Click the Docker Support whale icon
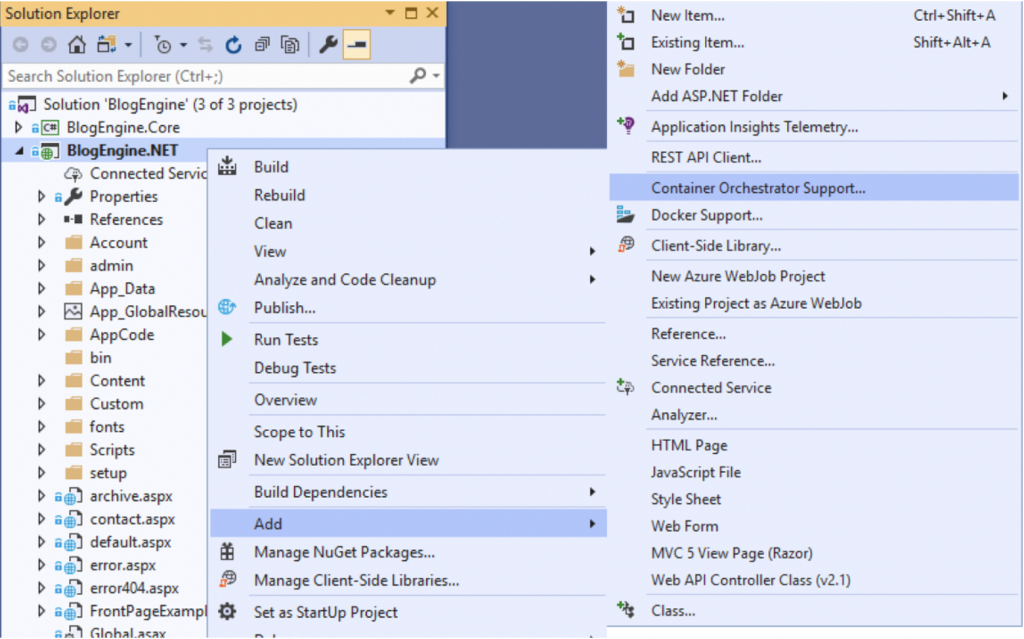Image resolution: width=1024 pixels, height=639 pixels. coord(626,215)
